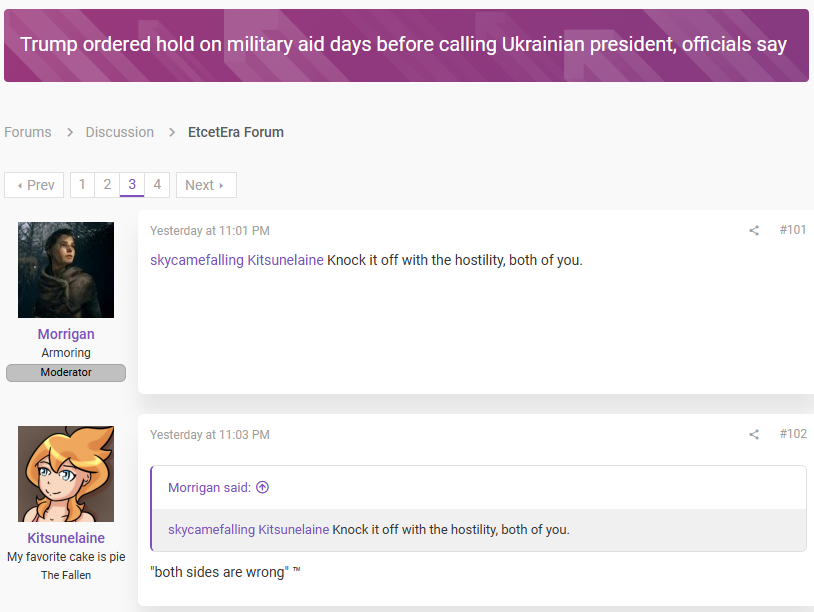814x612 pixels.
Task: Click skycamefalling mention inside quoted text
Action: [211, 529]
